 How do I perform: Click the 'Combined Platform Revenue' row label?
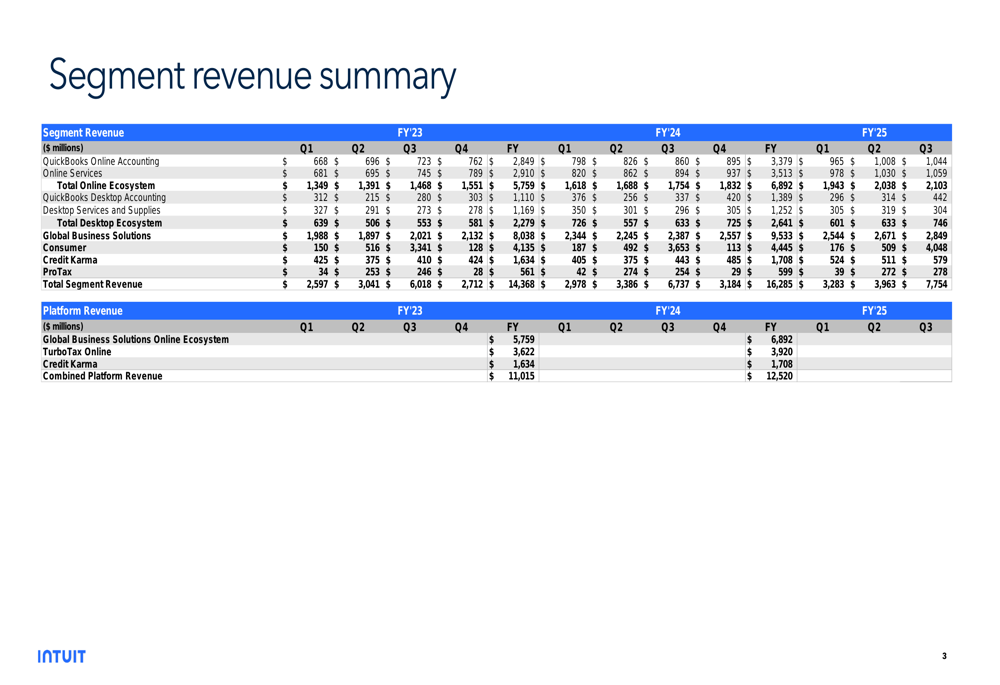pyautogui.click(x=102, y=376)
